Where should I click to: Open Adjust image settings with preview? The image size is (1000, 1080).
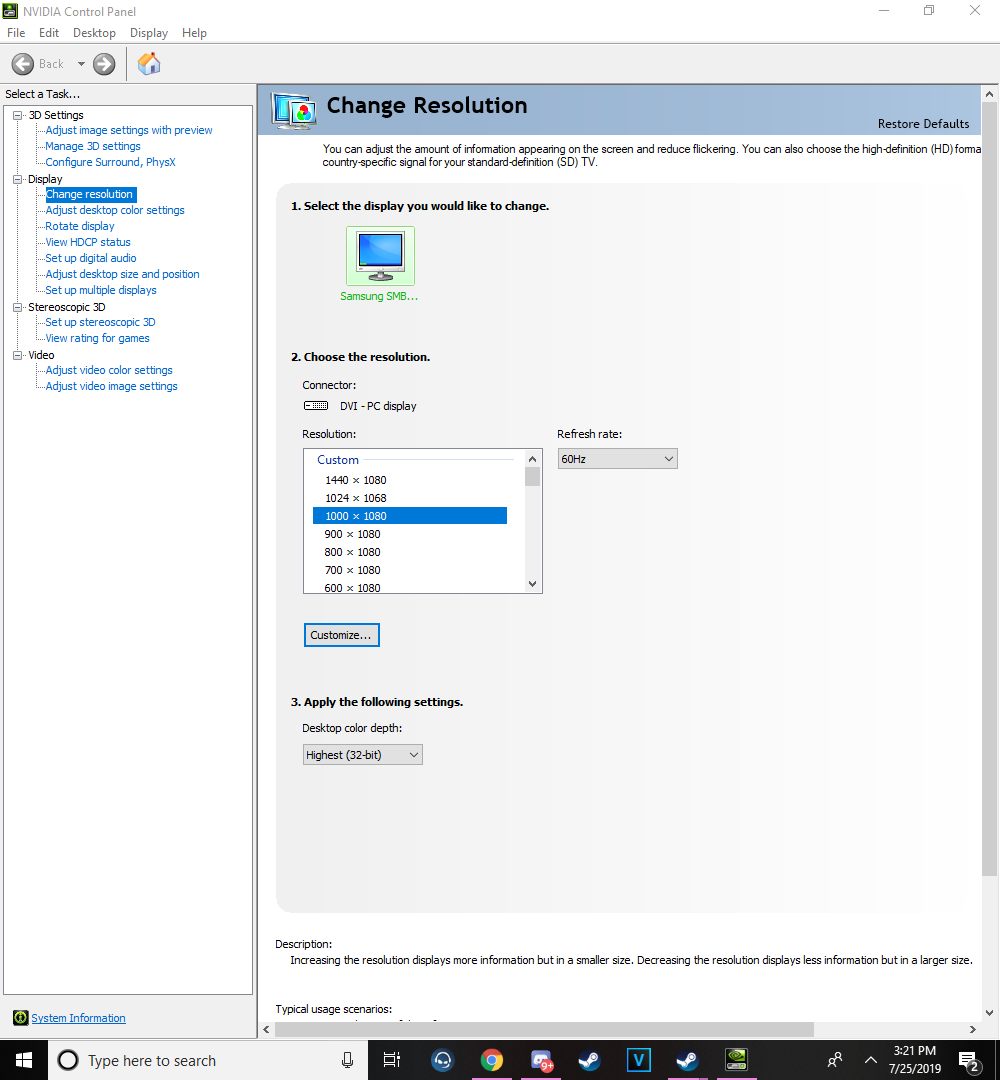129,130
